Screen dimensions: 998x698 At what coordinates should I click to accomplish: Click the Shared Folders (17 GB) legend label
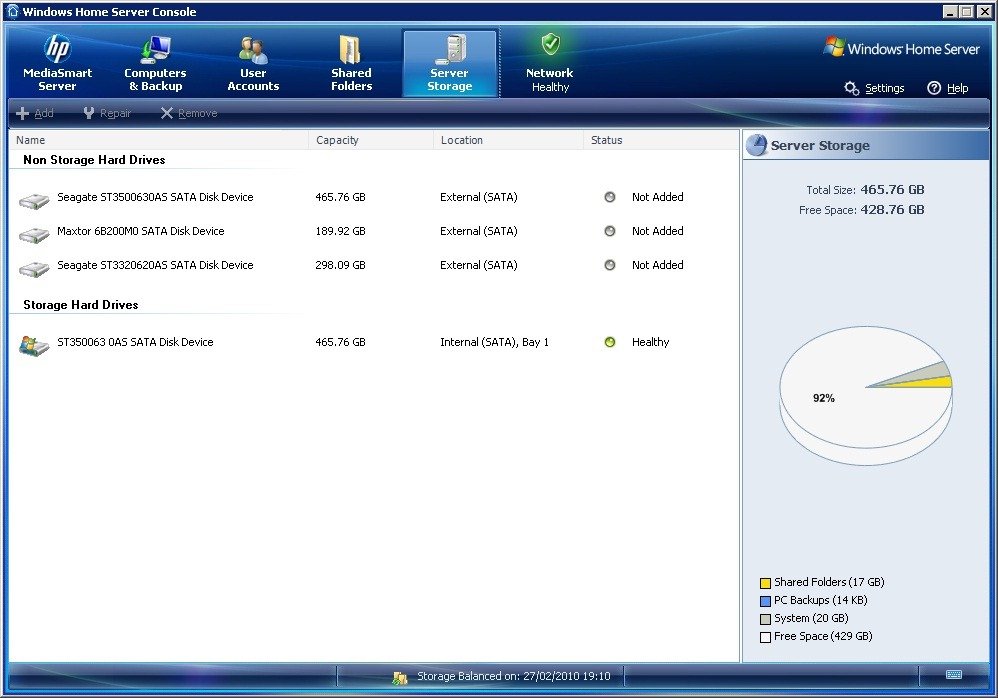coord(829,582)
